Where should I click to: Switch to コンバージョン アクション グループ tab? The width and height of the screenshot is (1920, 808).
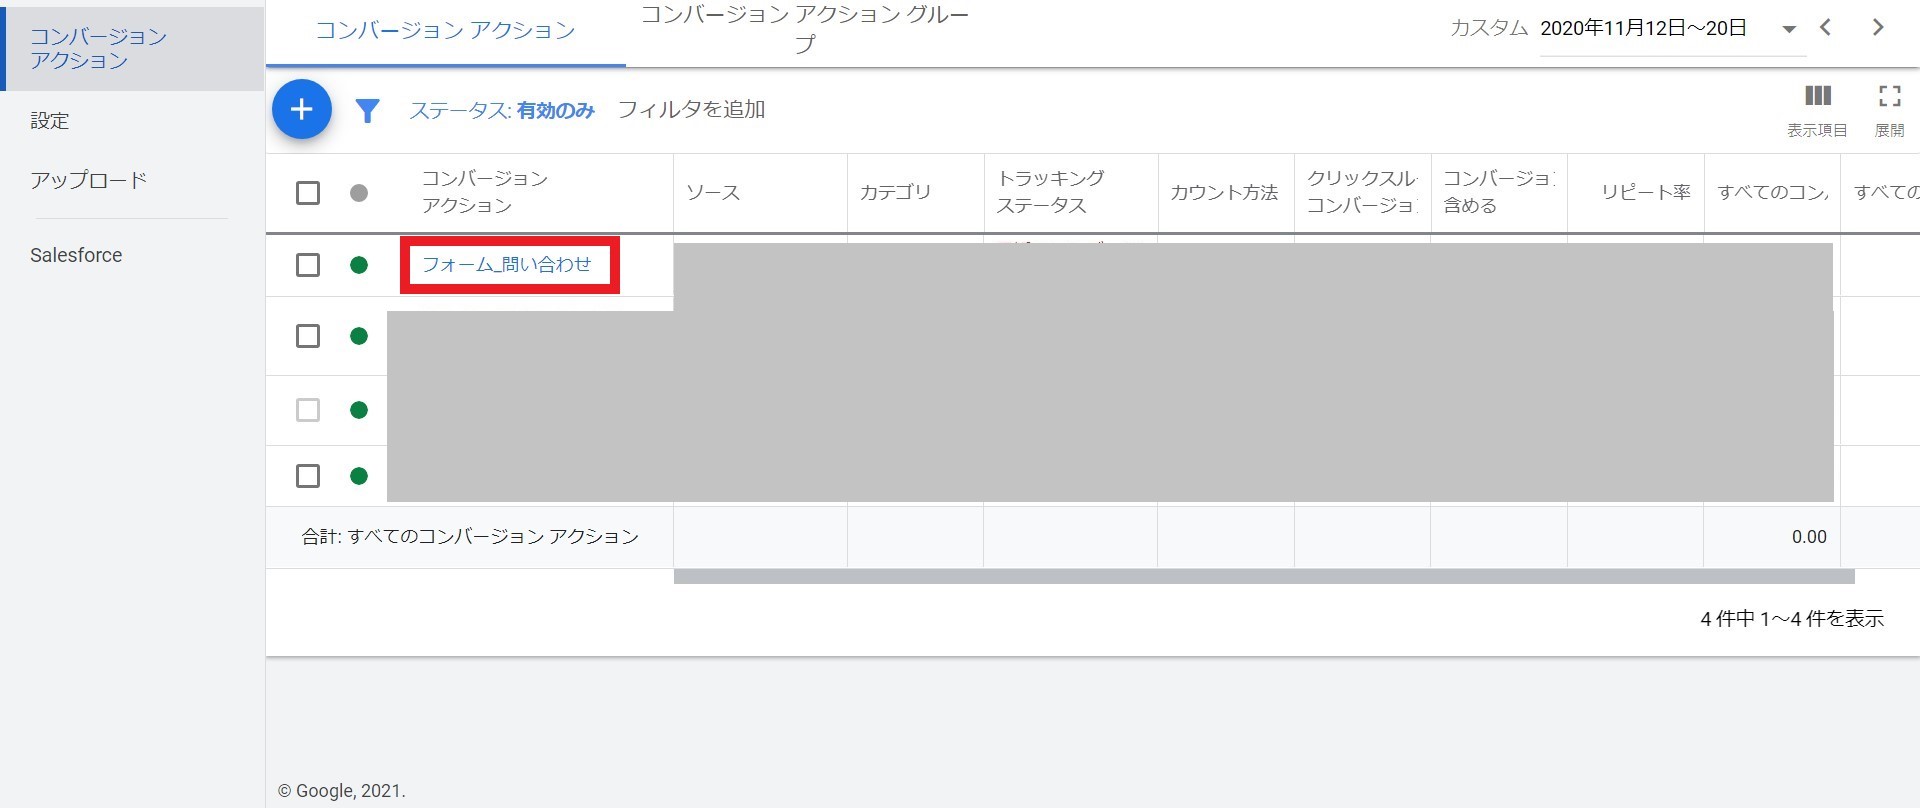pyautogui.click(x=805, y=30)
